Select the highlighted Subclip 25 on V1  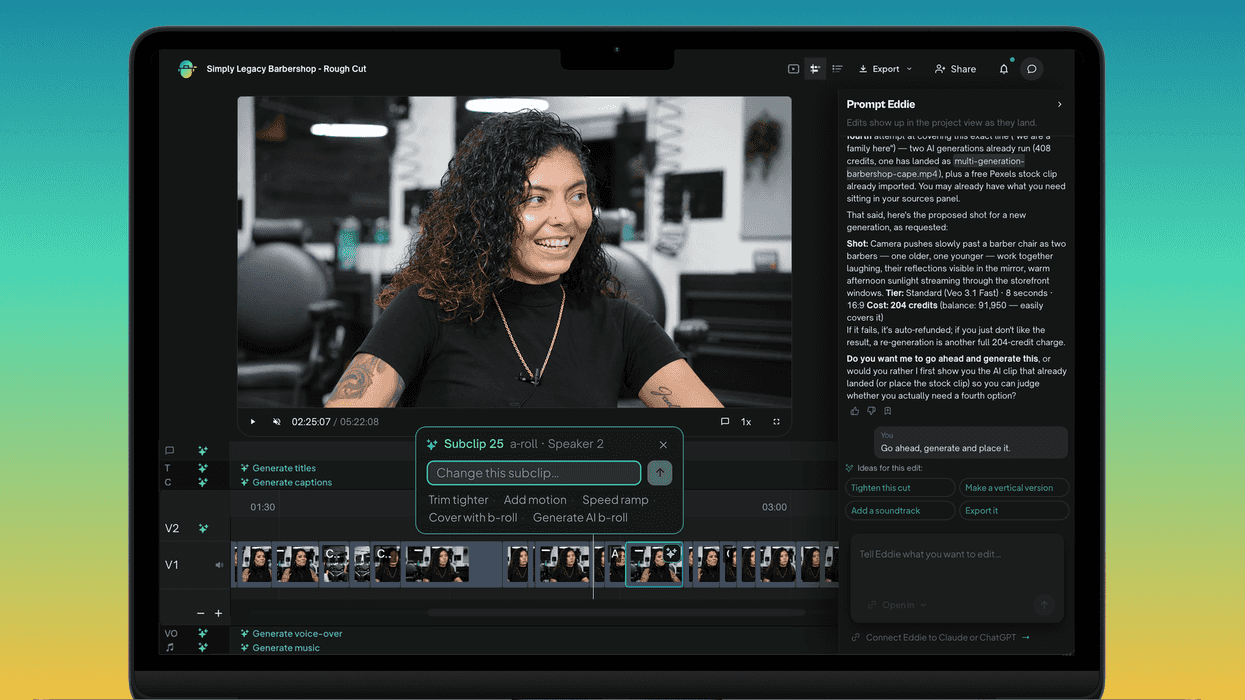pyautogui.click(x=654, y=564)
